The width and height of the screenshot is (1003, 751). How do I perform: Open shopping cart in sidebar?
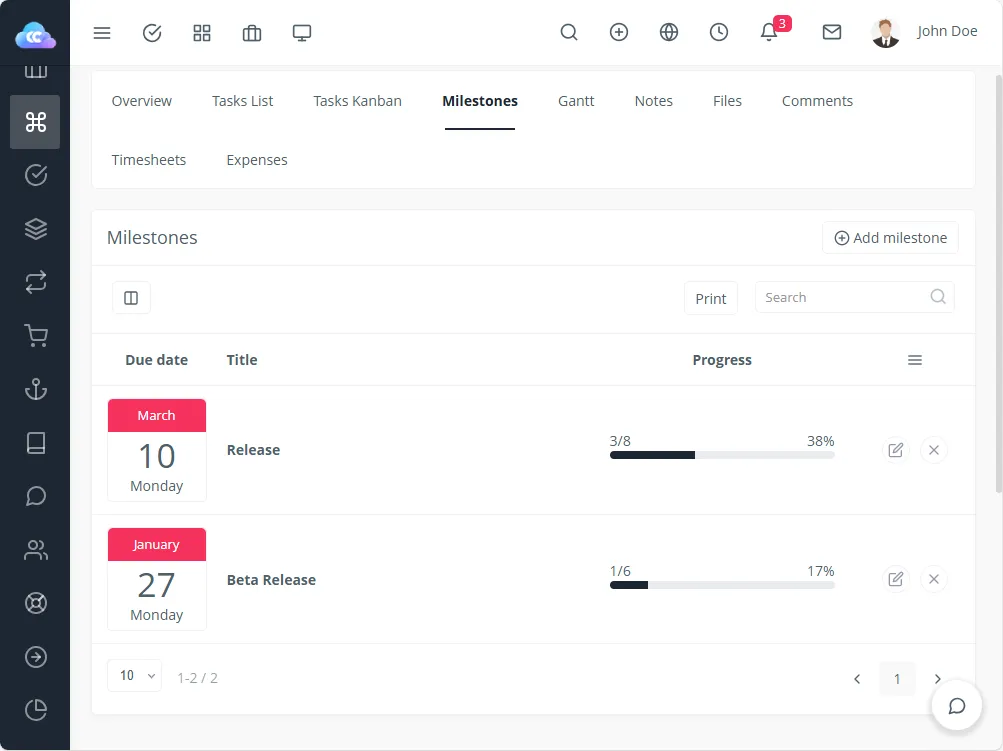[x=36, y=337]
